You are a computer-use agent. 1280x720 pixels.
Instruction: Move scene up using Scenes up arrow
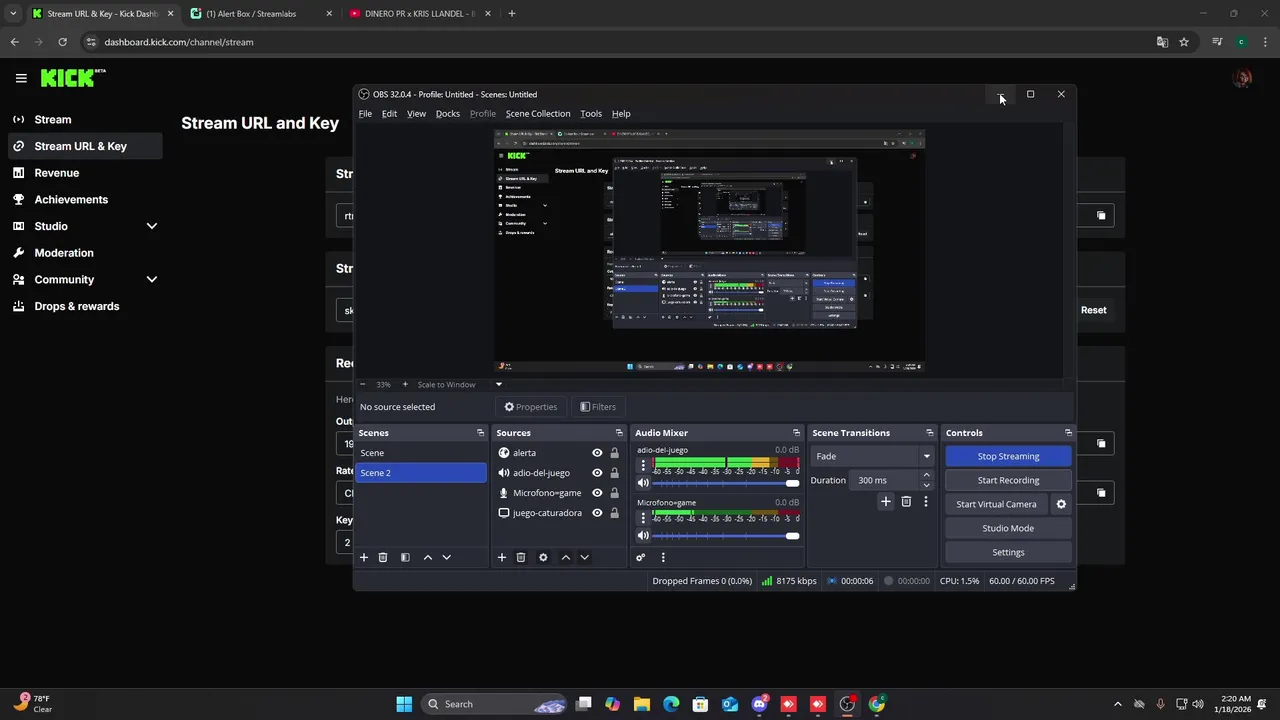428,557
